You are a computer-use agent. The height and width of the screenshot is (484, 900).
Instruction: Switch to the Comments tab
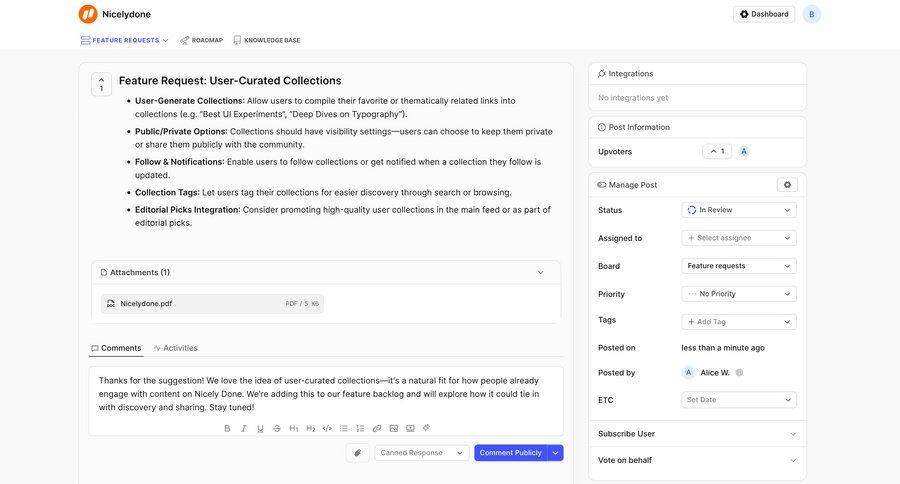(x=116, y=348)
